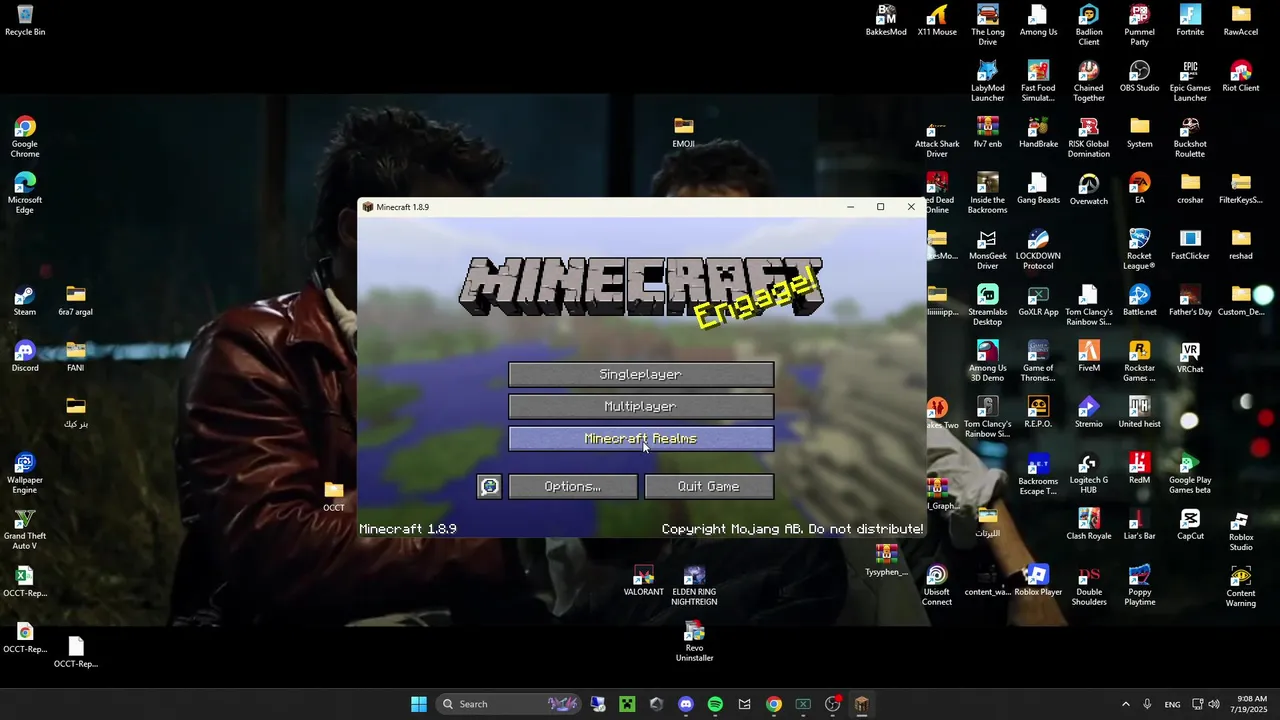Select the FiveM desktop shortcut

[x=1089, y=357]
